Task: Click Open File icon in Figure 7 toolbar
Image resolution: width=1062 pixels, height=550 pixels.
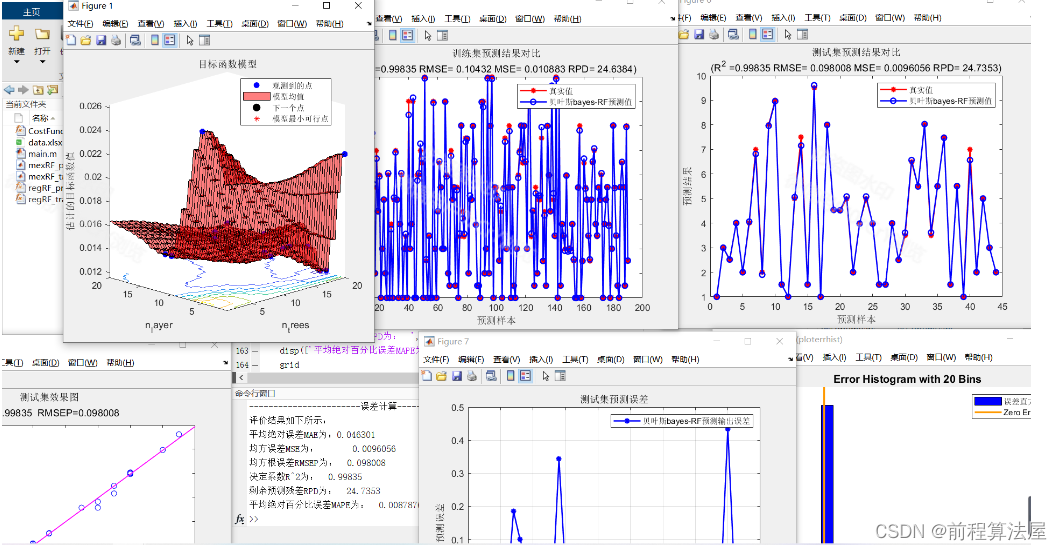Action: pos(442,376)
